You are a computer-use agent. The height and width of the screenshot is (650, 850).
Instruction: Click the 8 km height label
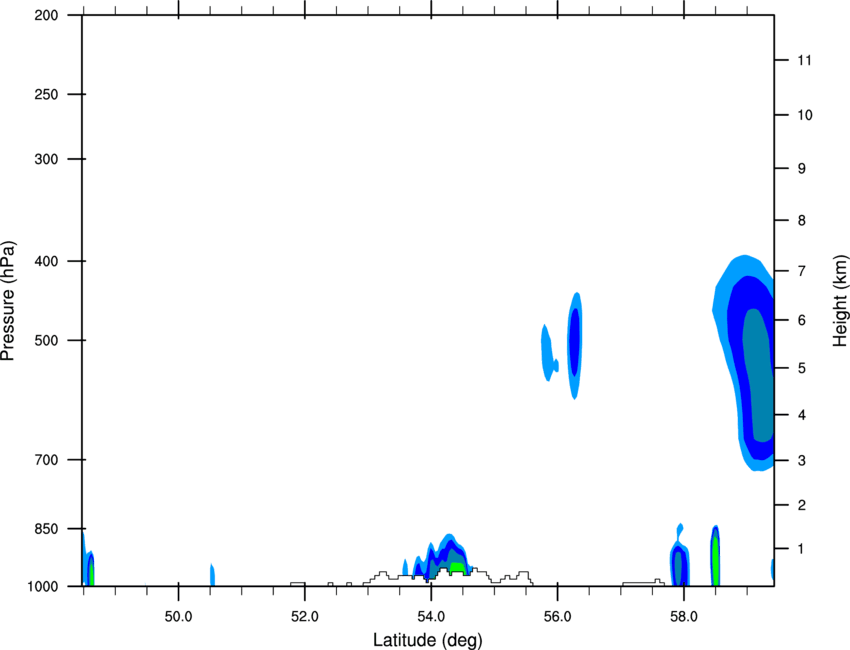pyautogui.click(x=802, y=221)
